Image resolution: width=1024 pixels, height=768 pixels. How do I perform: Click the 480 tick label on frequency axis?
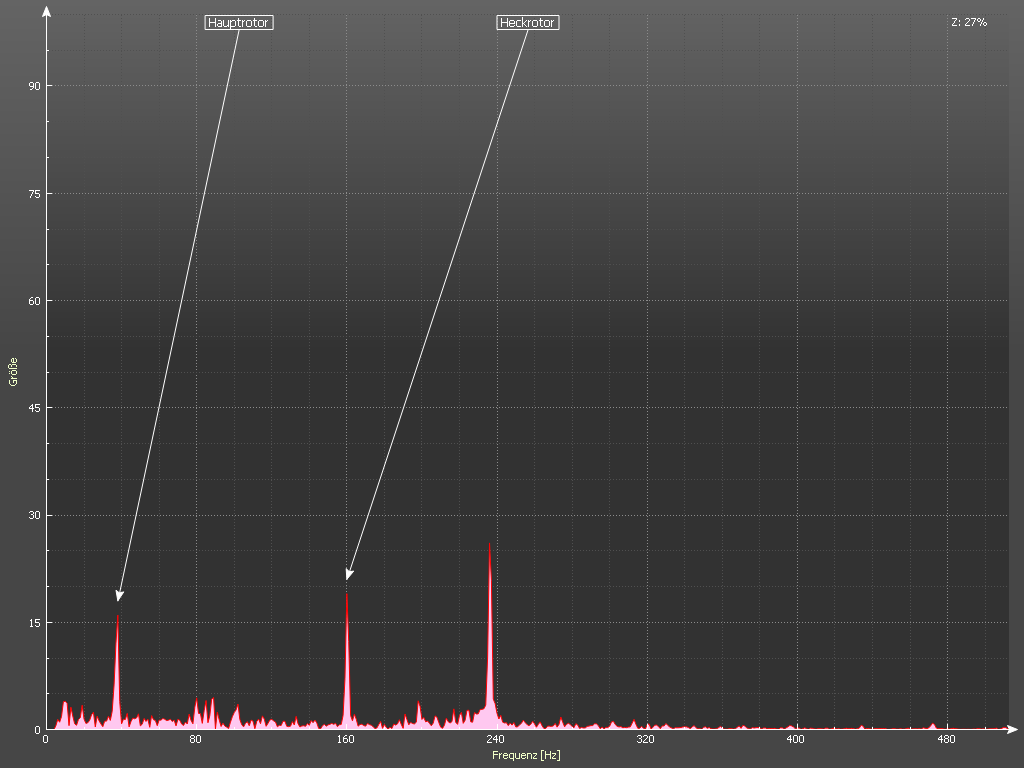pos(945,740)
